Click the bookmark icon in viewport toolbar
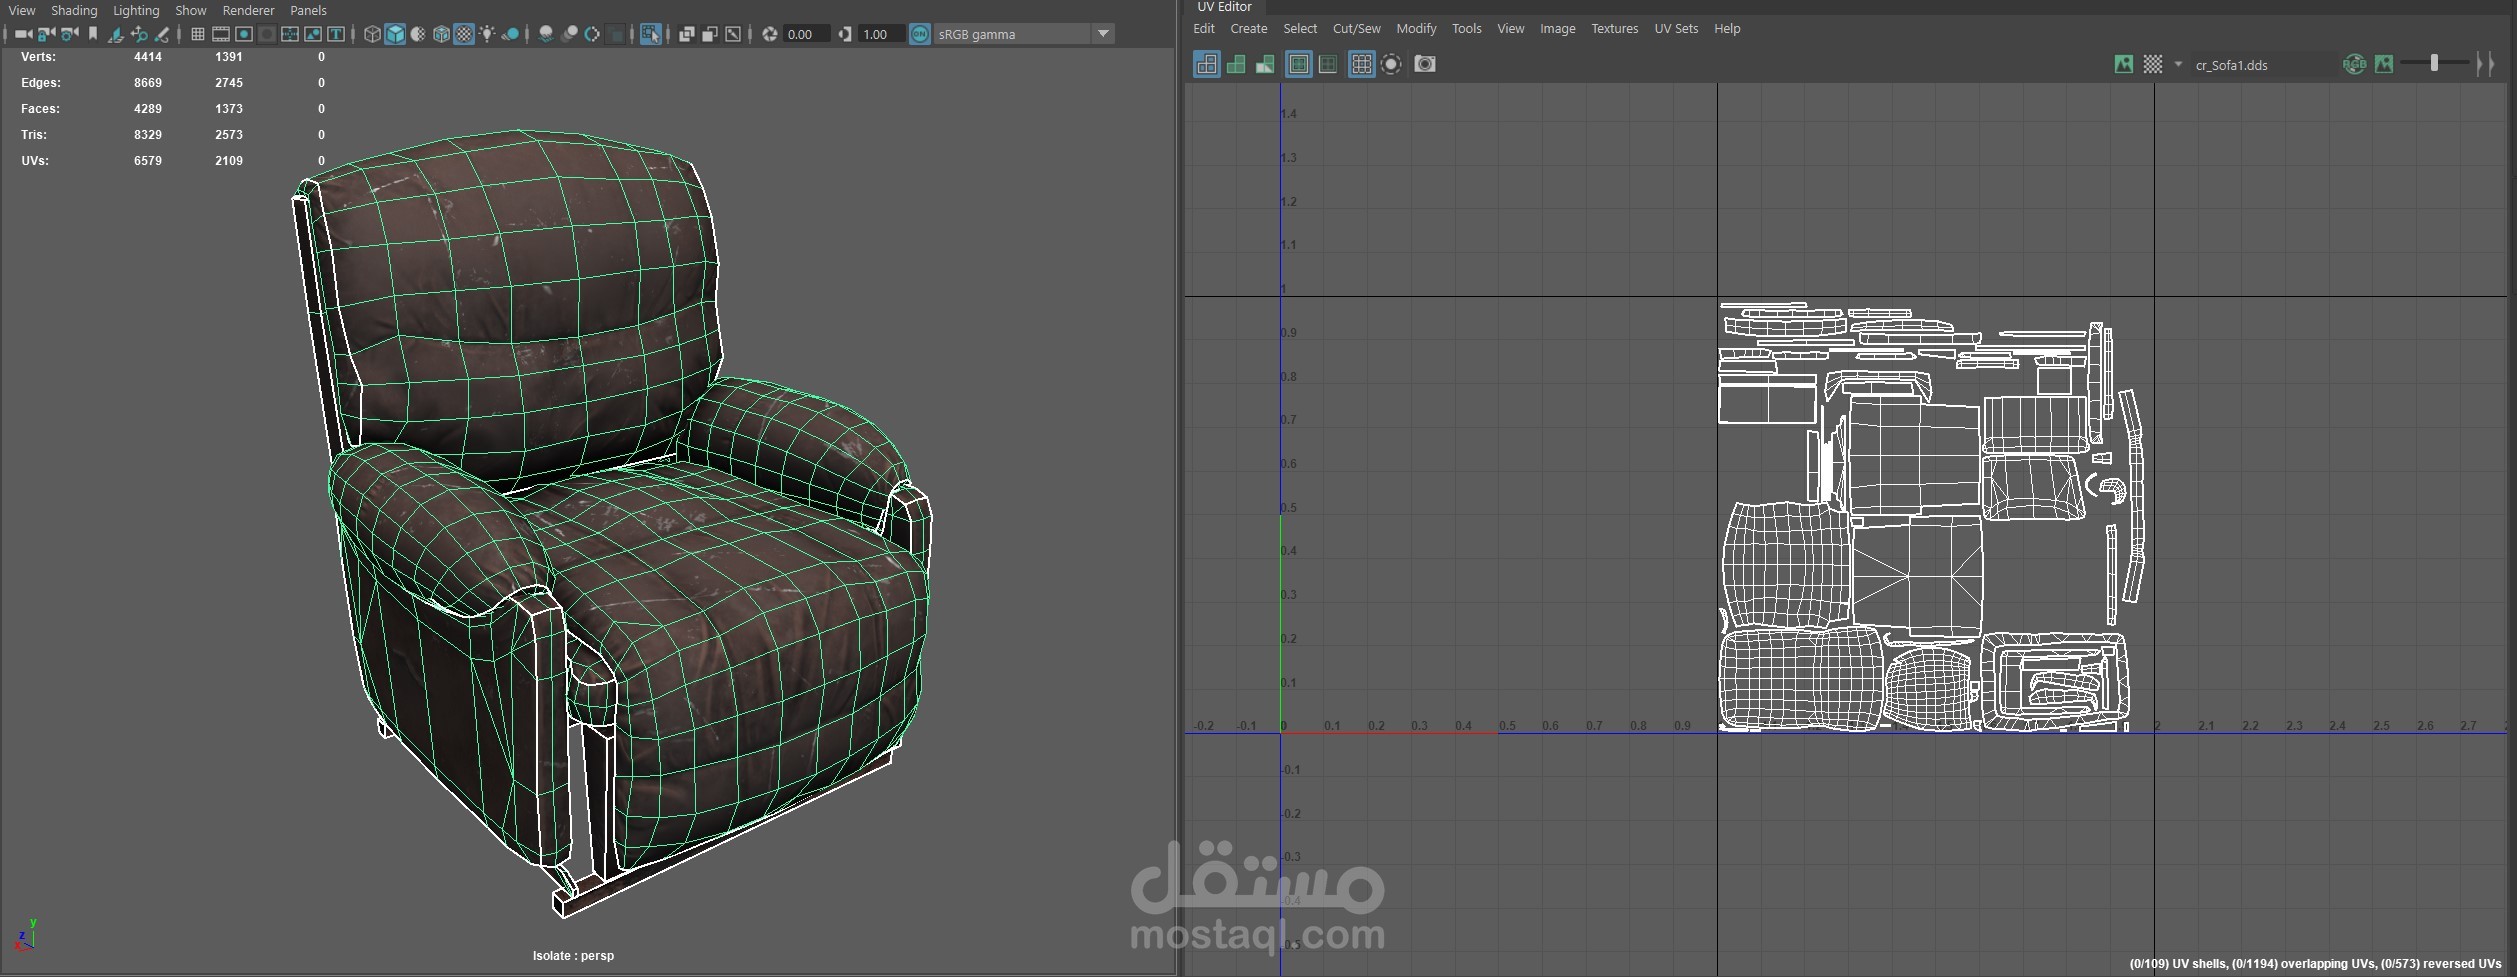The image size is (2517, 977). coord(93,34)
